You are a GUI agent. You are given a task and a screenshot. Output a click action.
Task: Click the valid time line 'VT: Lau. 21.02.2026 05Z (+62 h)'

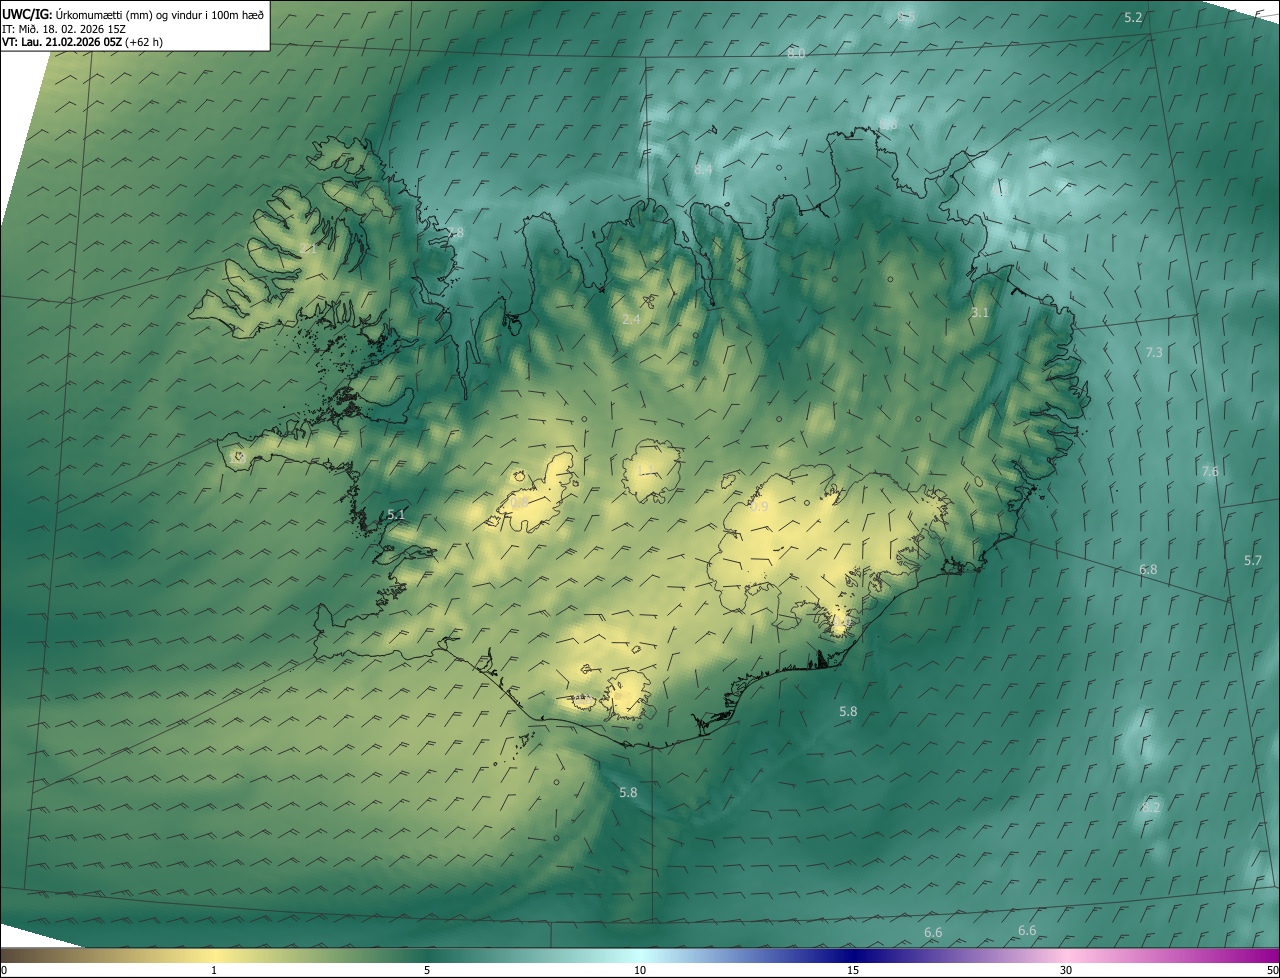click(x=83, y=42)
